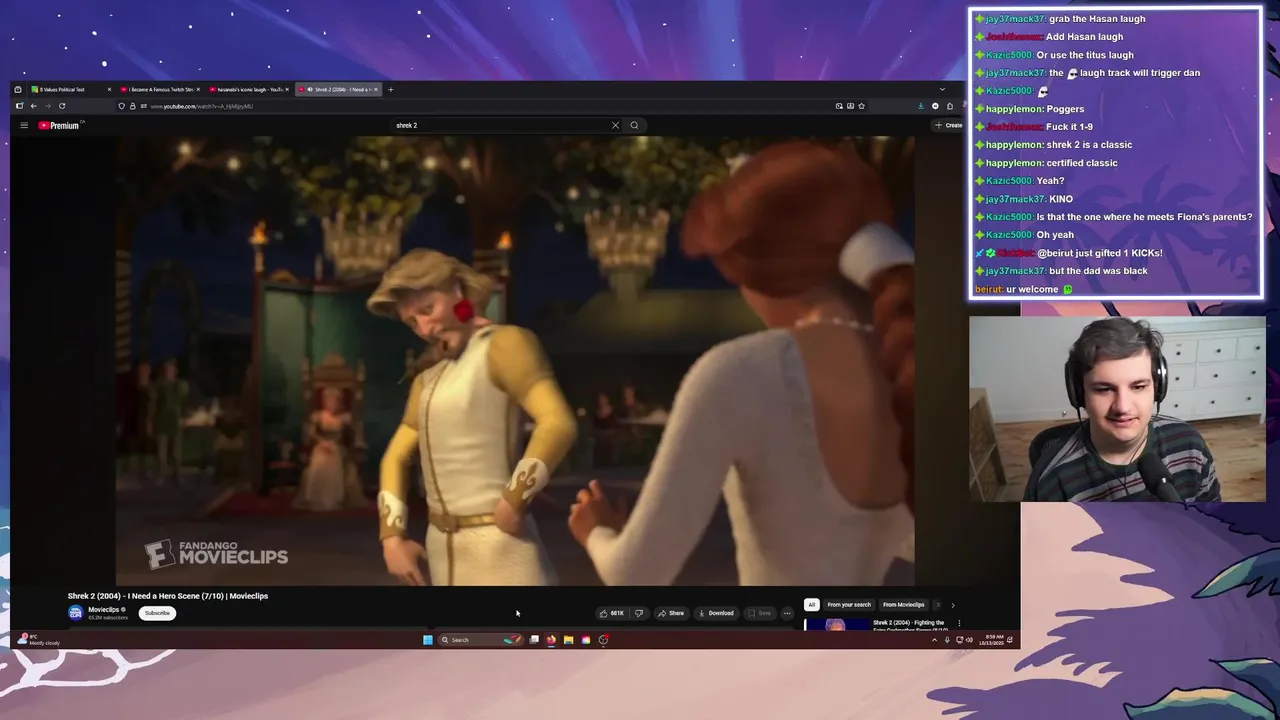
Task: Dislike the video with the thumbs-down button
Action: 639,613
